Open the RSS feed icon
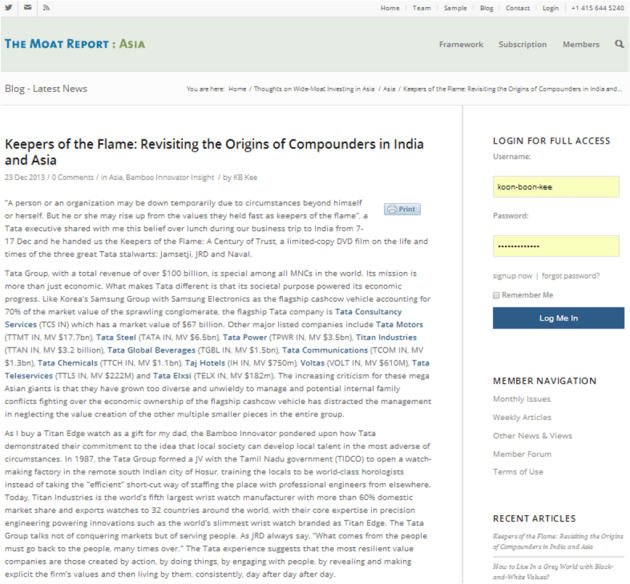Screen dimensions: 630x584 tap(46, 8)
